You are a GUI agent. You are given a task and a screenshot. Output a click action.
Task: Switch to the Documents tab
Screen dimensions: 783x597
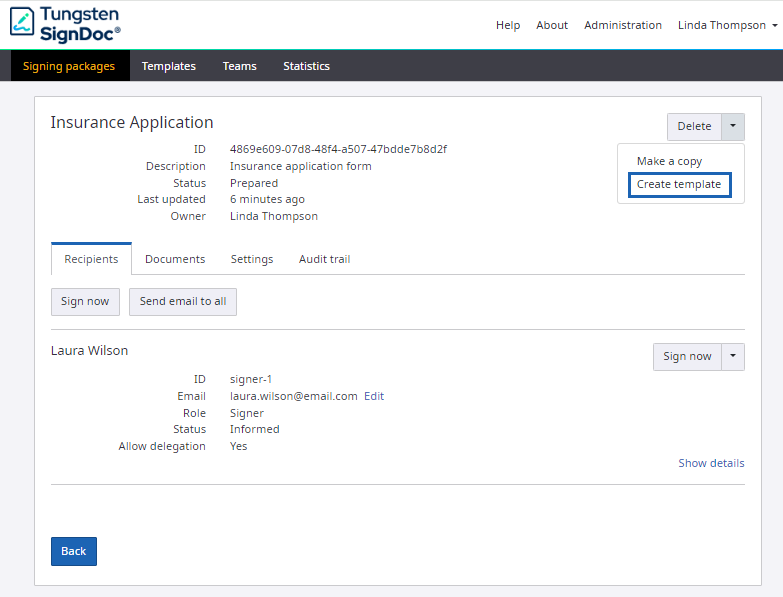point(175,259)
